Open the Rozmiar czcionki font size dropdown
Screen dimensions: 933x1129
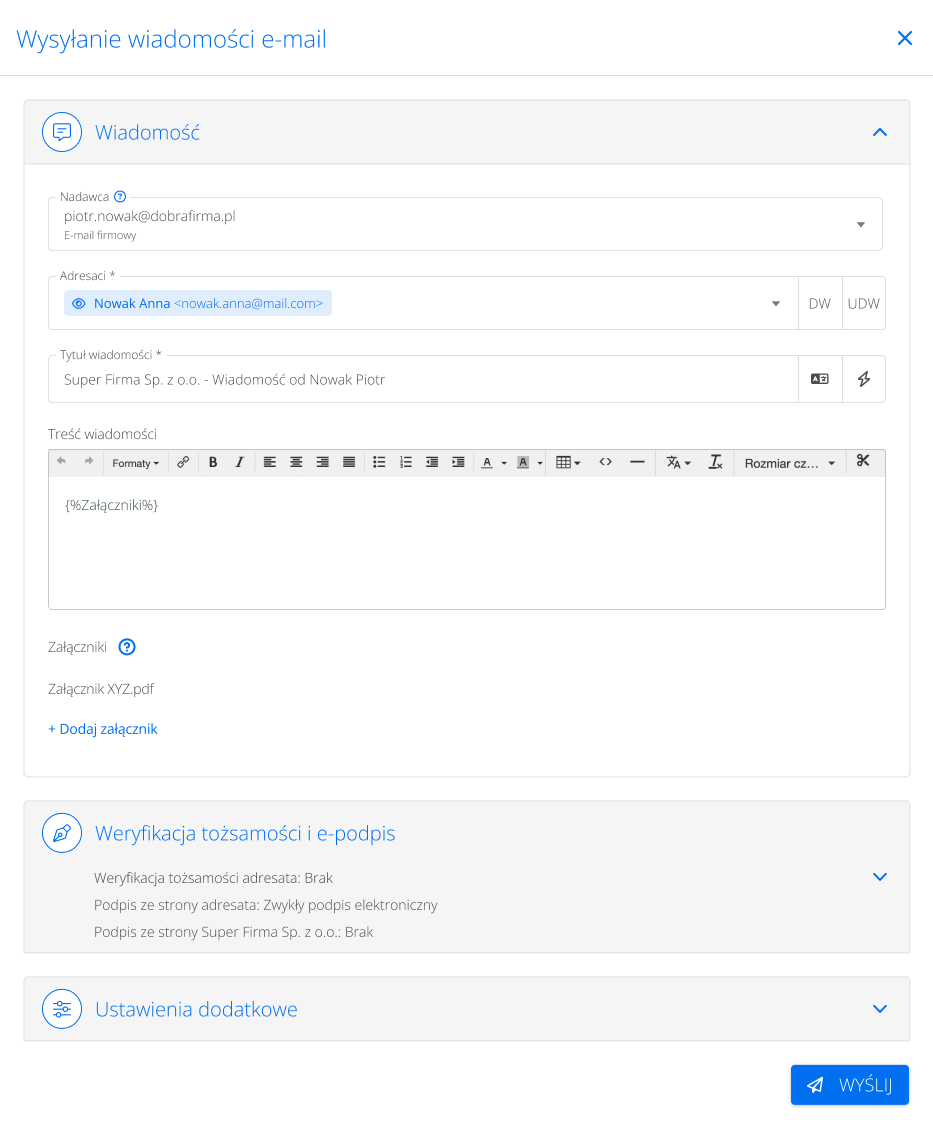click(790, 463)
